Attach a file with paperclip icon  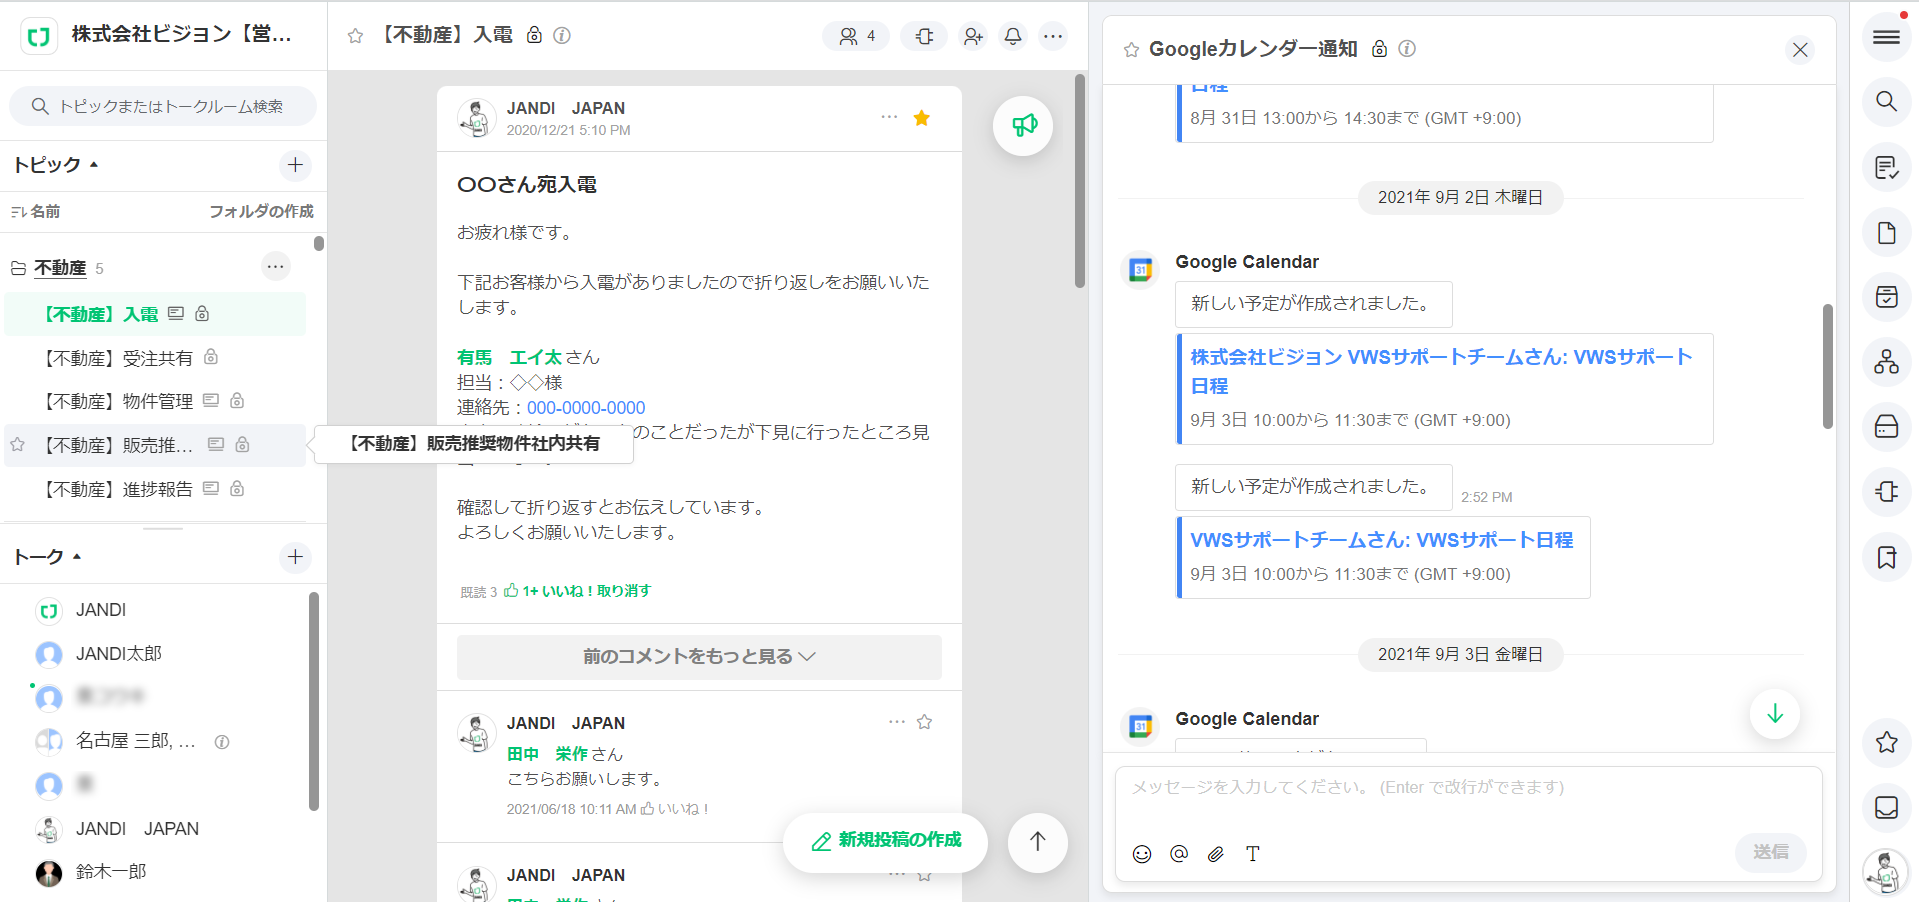[x=1216, y=854]
